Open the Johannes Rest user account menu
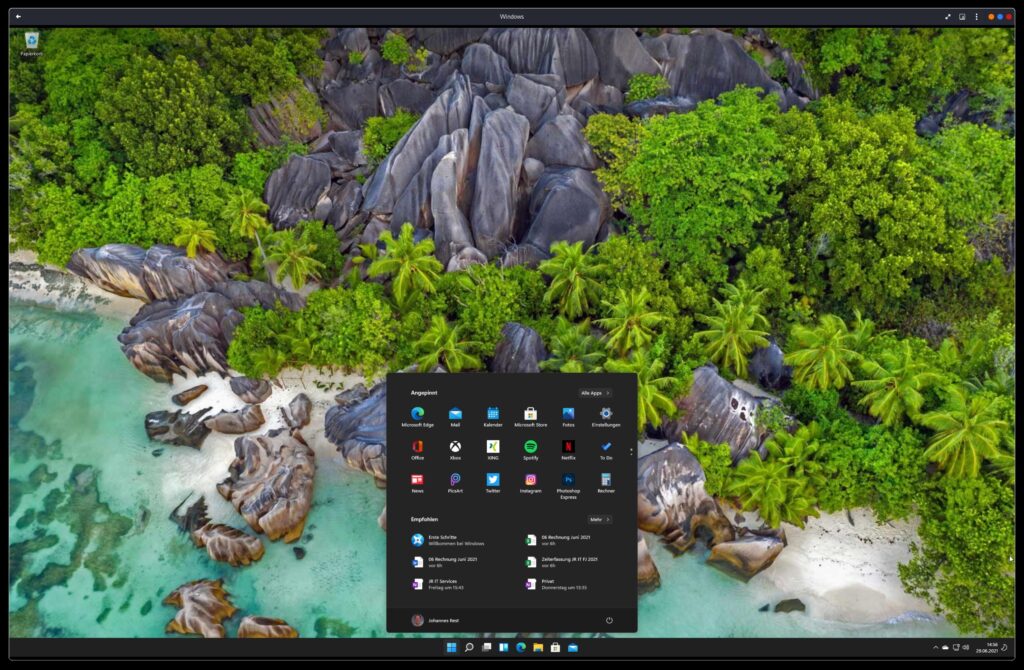1024x670 pixels. click(x=436, y=620)
